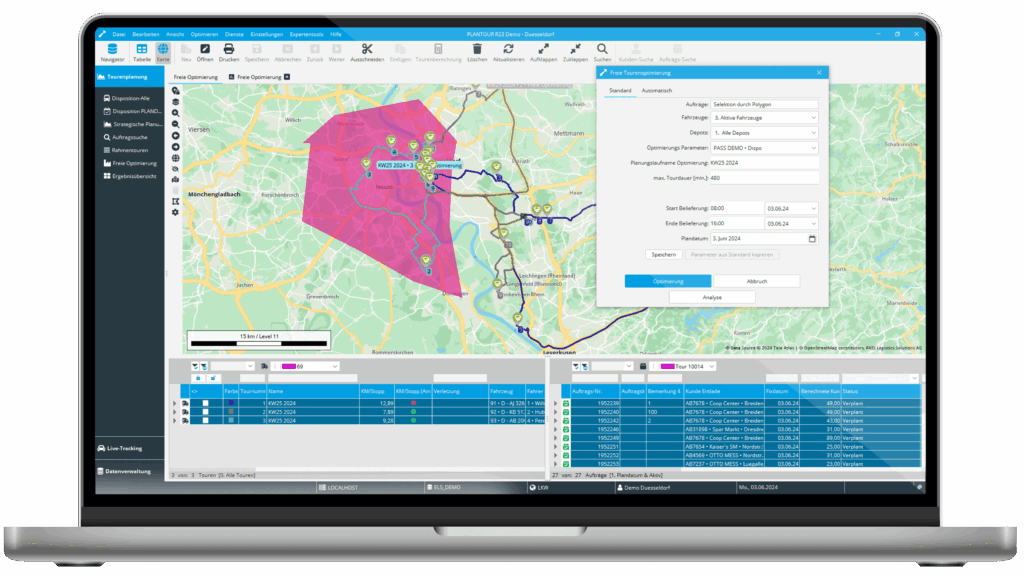The image size is (1024, 576).
Task: Click the Löschen trash icon
Action: point(477,49)
